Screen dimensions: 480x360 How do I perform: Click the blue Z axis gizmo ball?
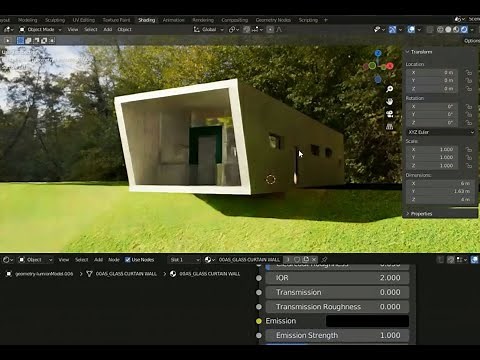(x=378, y=53)
